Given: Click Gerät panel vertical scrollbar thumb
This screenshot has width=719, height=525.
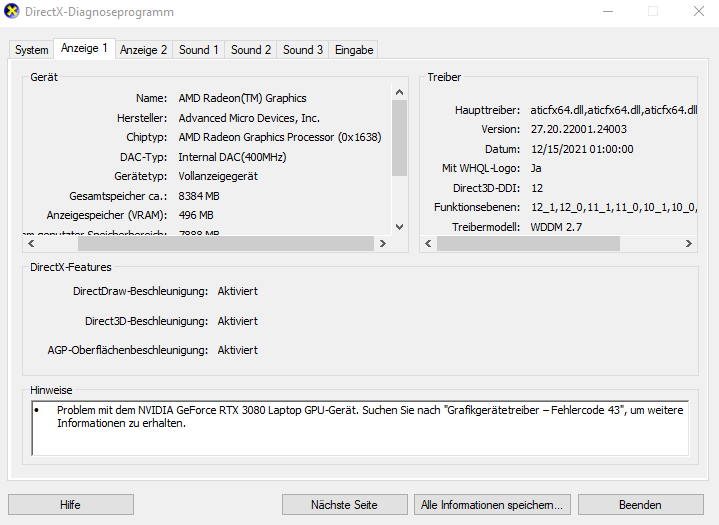Looking at the screenshot, I should pyautogui.click(x=399, y=138).
